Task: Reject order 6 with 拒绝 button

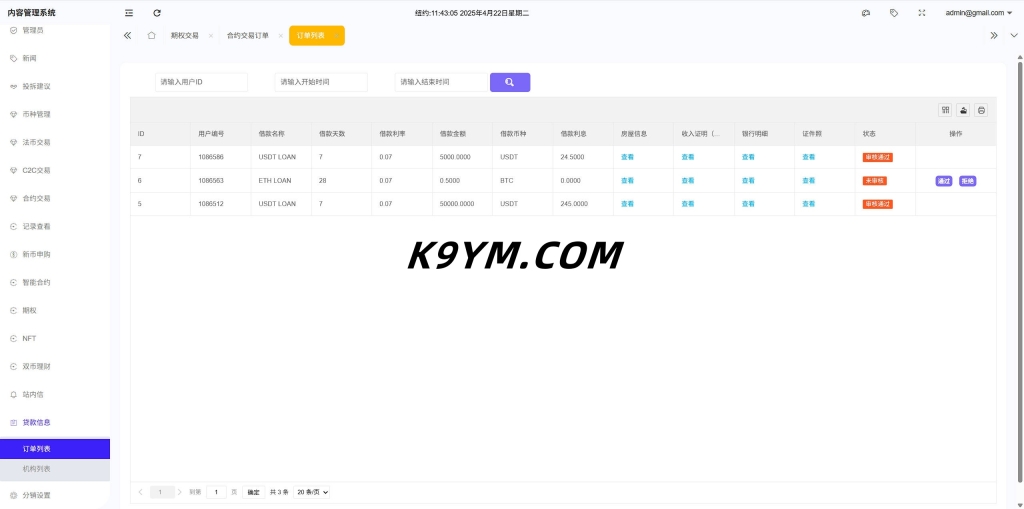Action: pyautogui.click(x=967, y=181)
